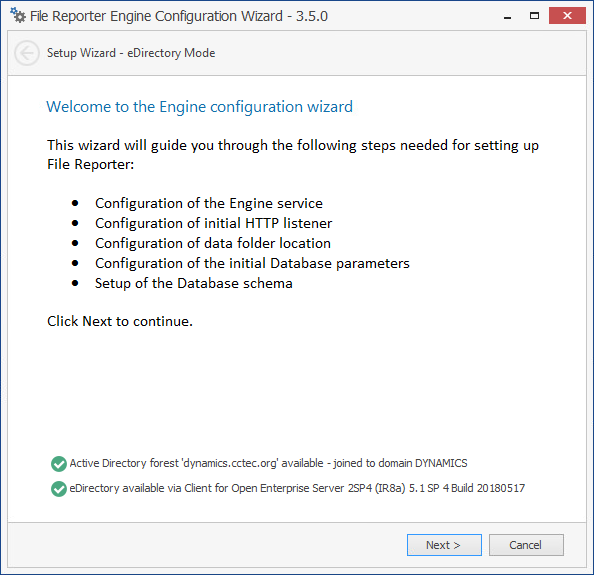Viewport: 594px width, 575px height.
Task: Click 'Setup Wizard - eDirectory Mode' header text
Action: pos(131,53)
